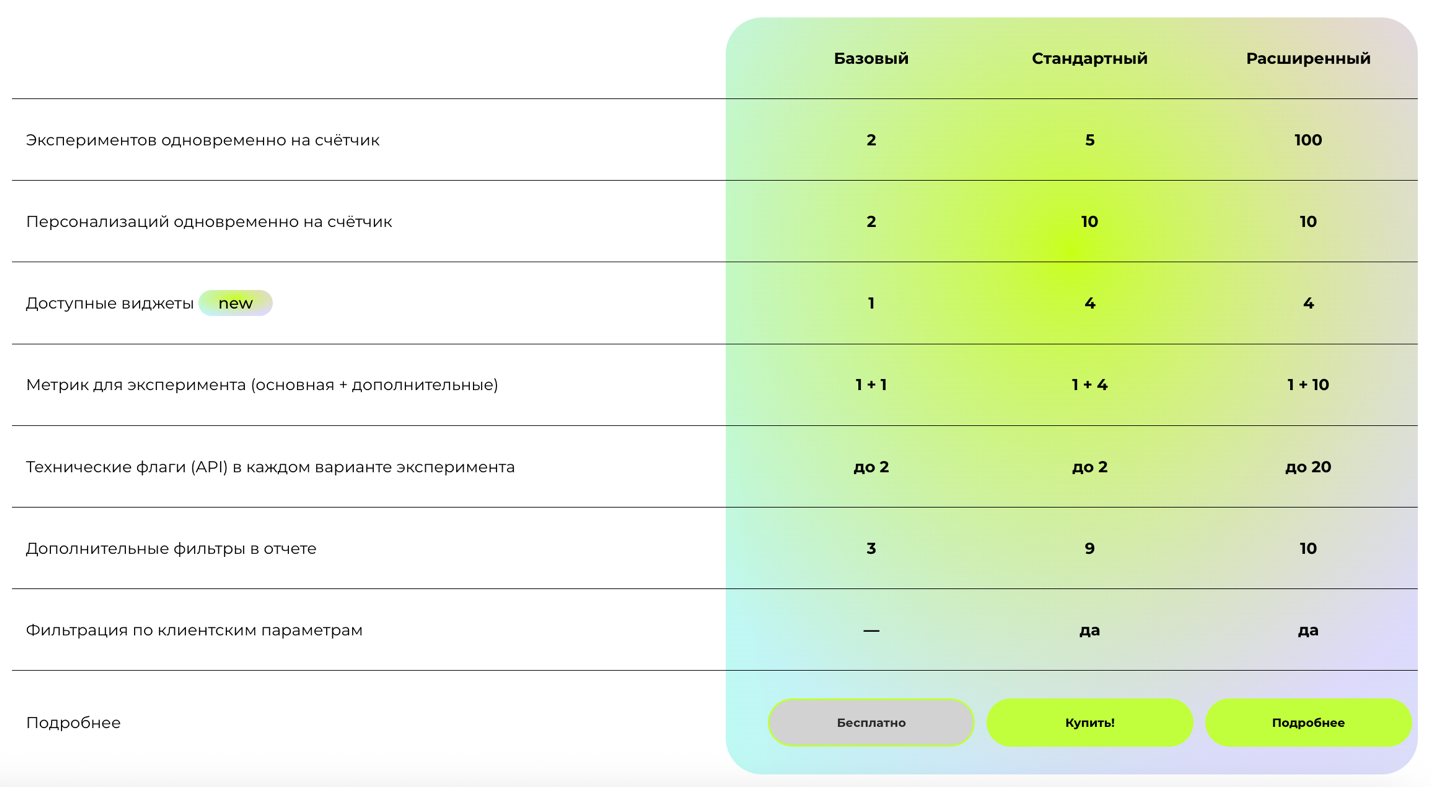This screenshot has width=1431, height=787.
Task: Click the value 9 in the Стандартный column
Action: pos(1089,549)
